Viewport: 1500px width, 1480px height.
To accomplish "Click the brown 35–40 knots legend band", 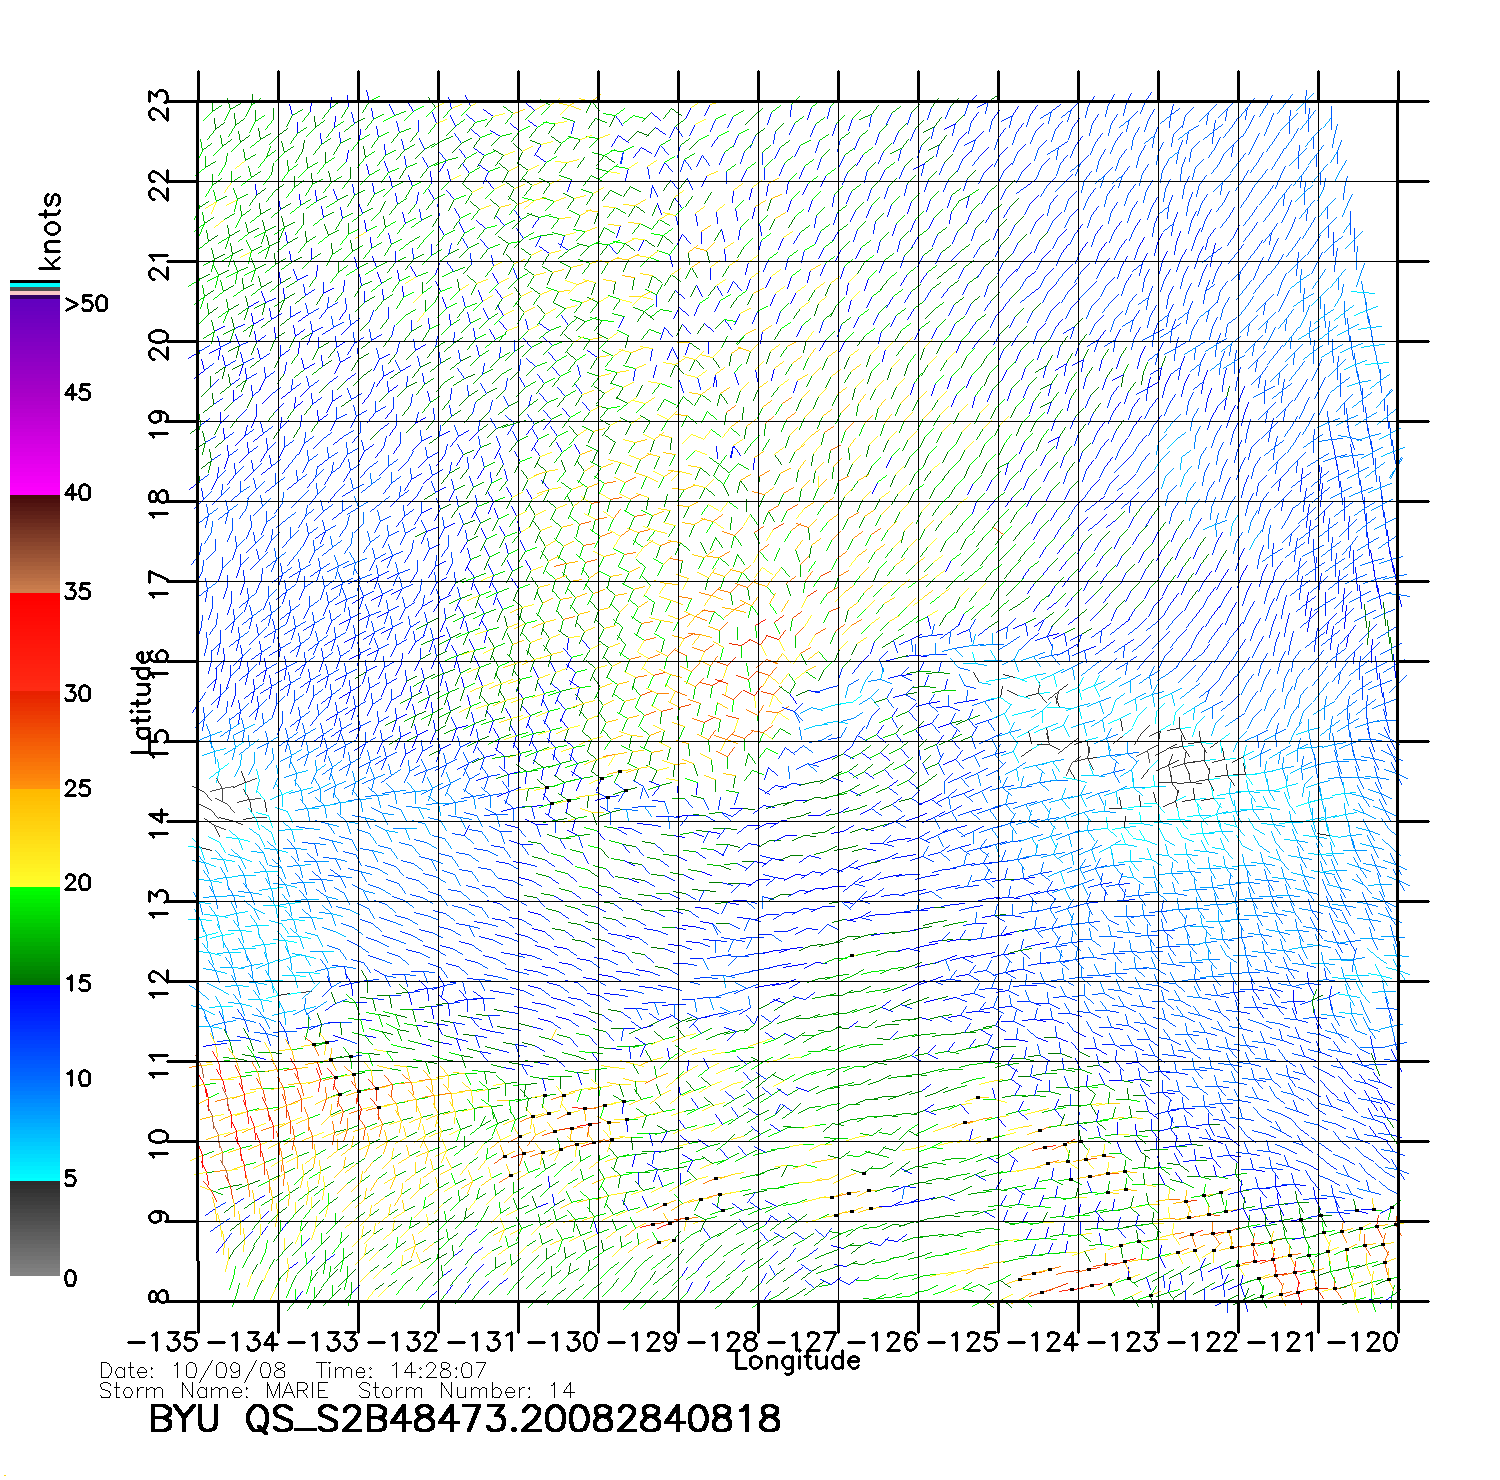I will point(34,544).
